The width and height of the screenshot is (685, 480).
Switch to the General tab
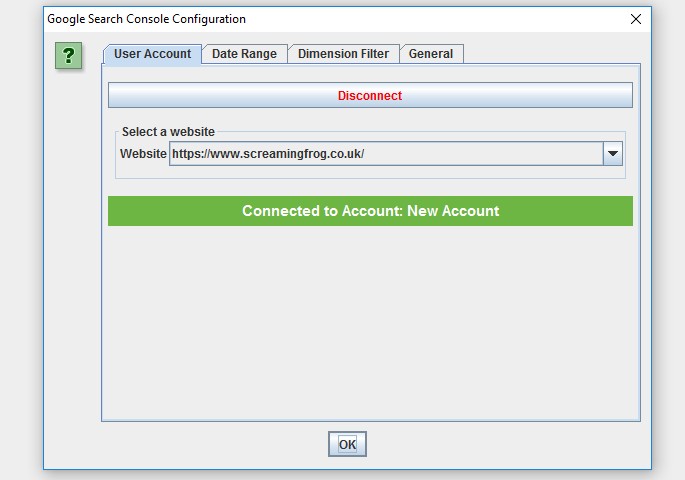point(431,54)
